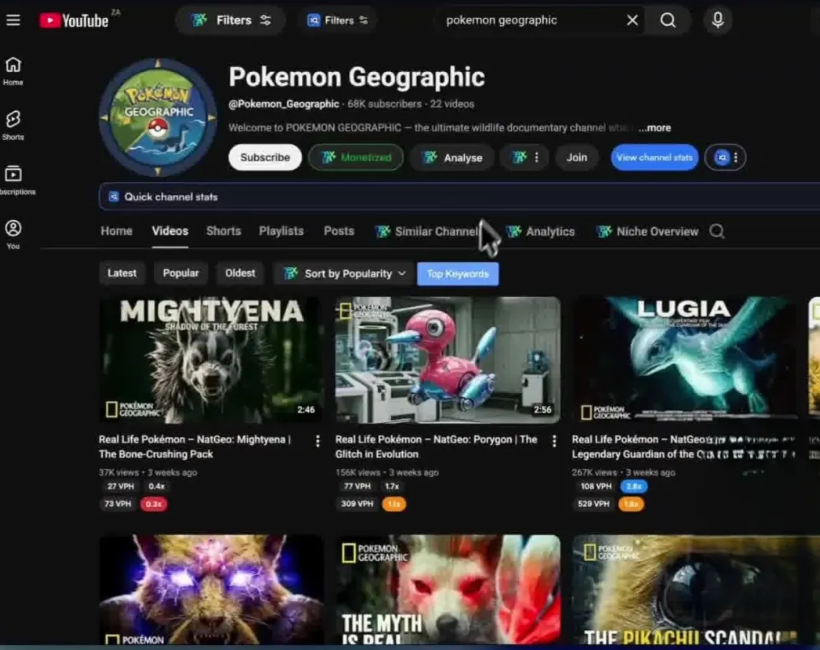Click the voice search microphone icon

coord(717,19)
